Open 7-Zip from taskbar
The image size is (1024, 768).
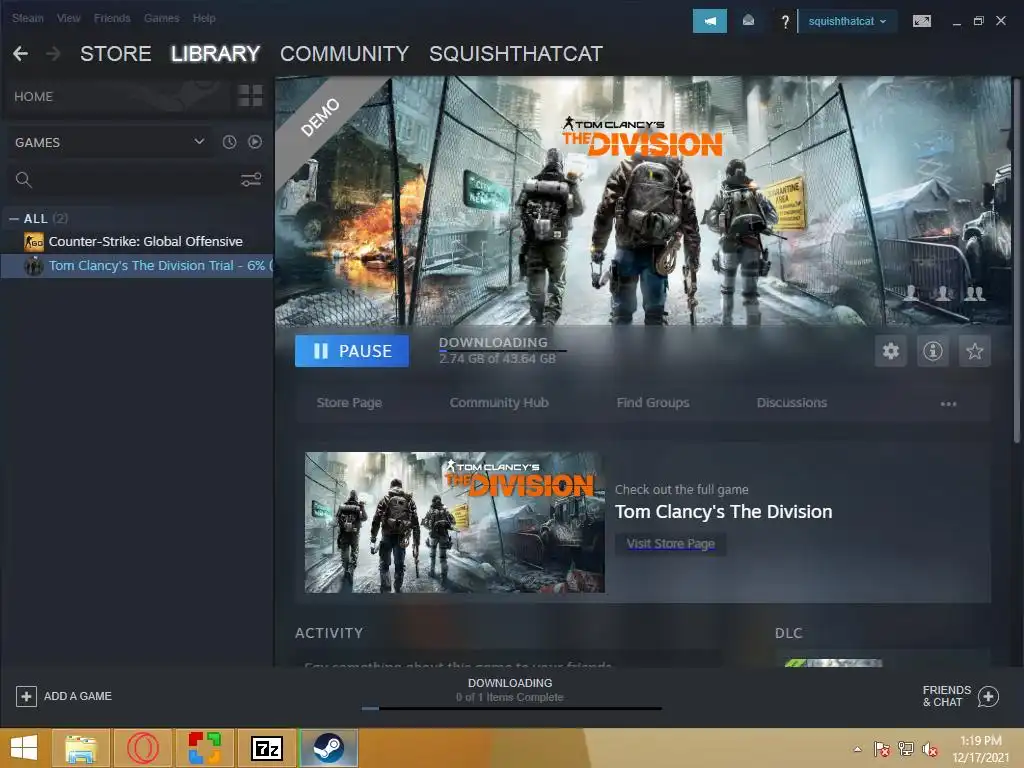[266, 748]
